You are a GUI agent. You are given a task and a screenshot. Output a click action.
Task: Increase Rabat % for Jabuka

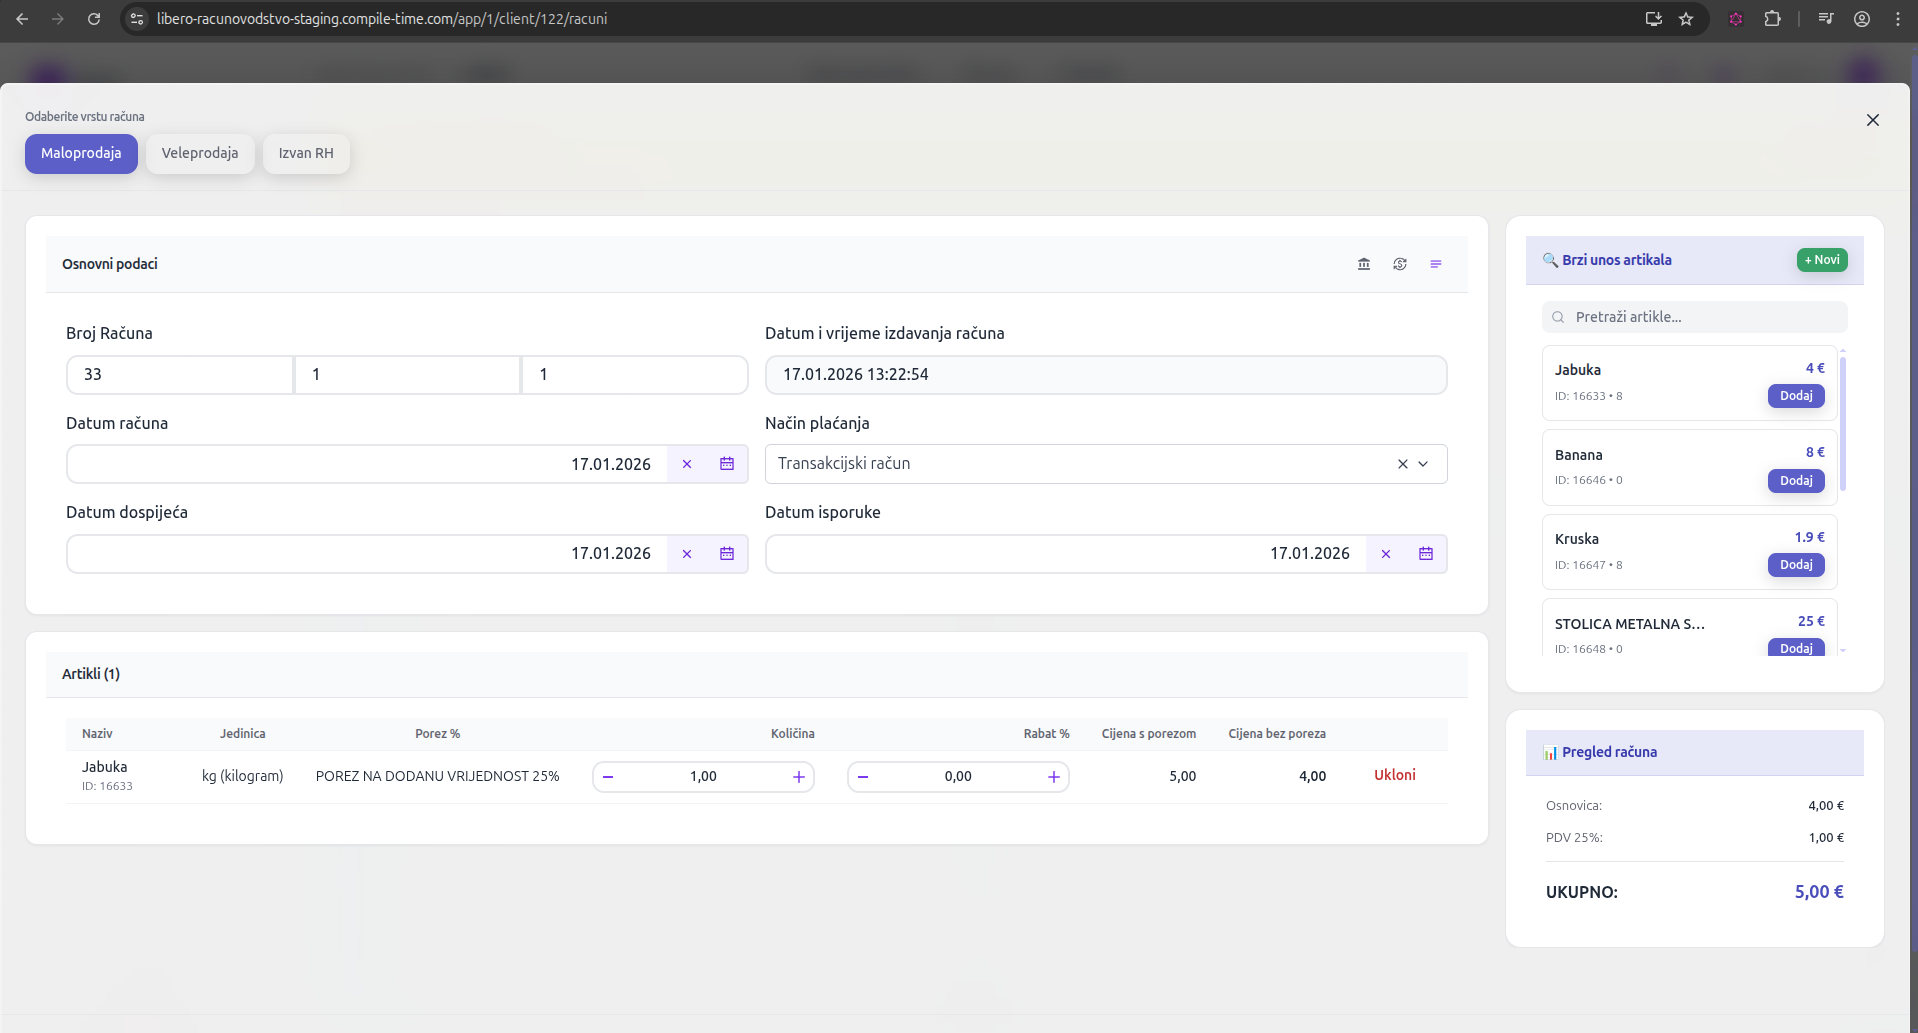1054,777
